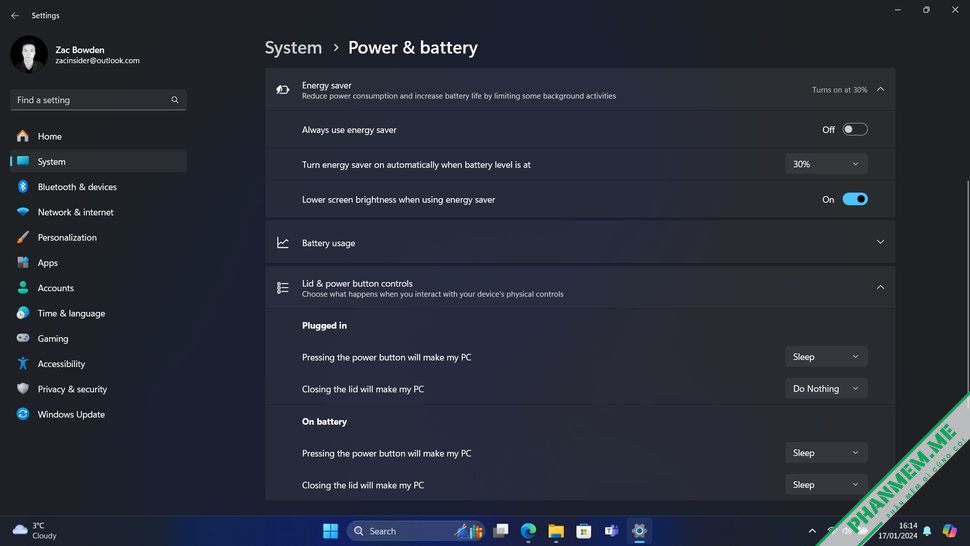Open the notification bell
This screenshot has width=970, height=546.
click(927, 531)
